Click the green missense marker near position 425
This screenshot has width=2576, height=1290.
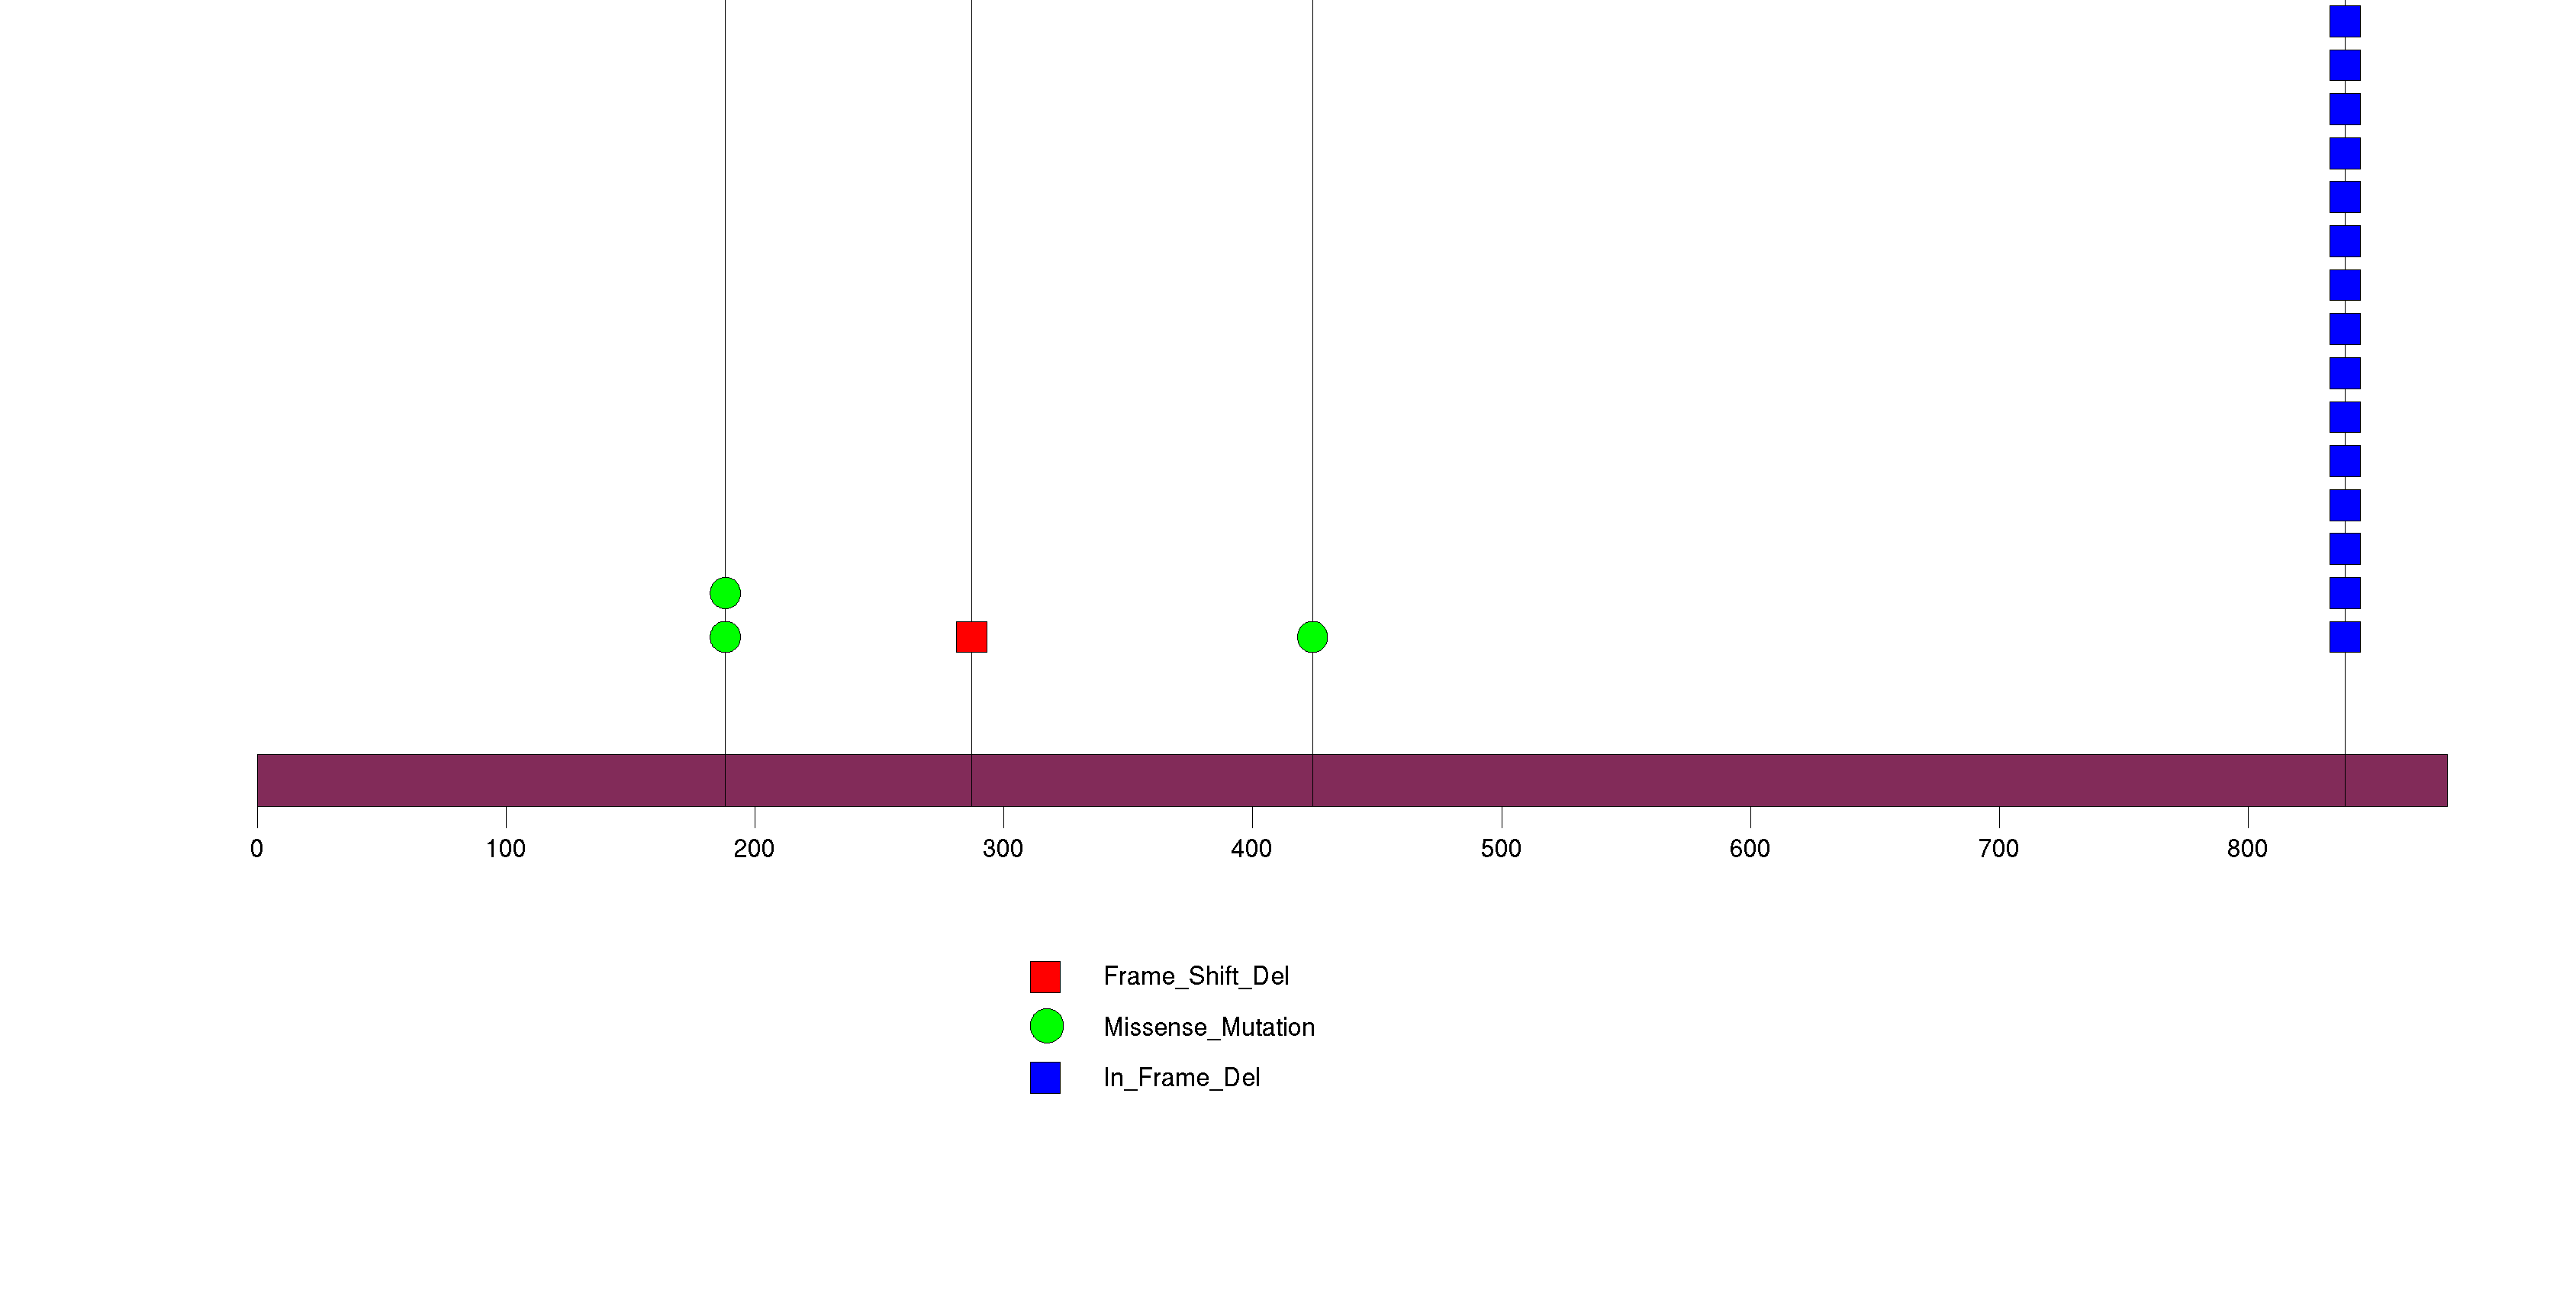click(x=1312, y=637)
